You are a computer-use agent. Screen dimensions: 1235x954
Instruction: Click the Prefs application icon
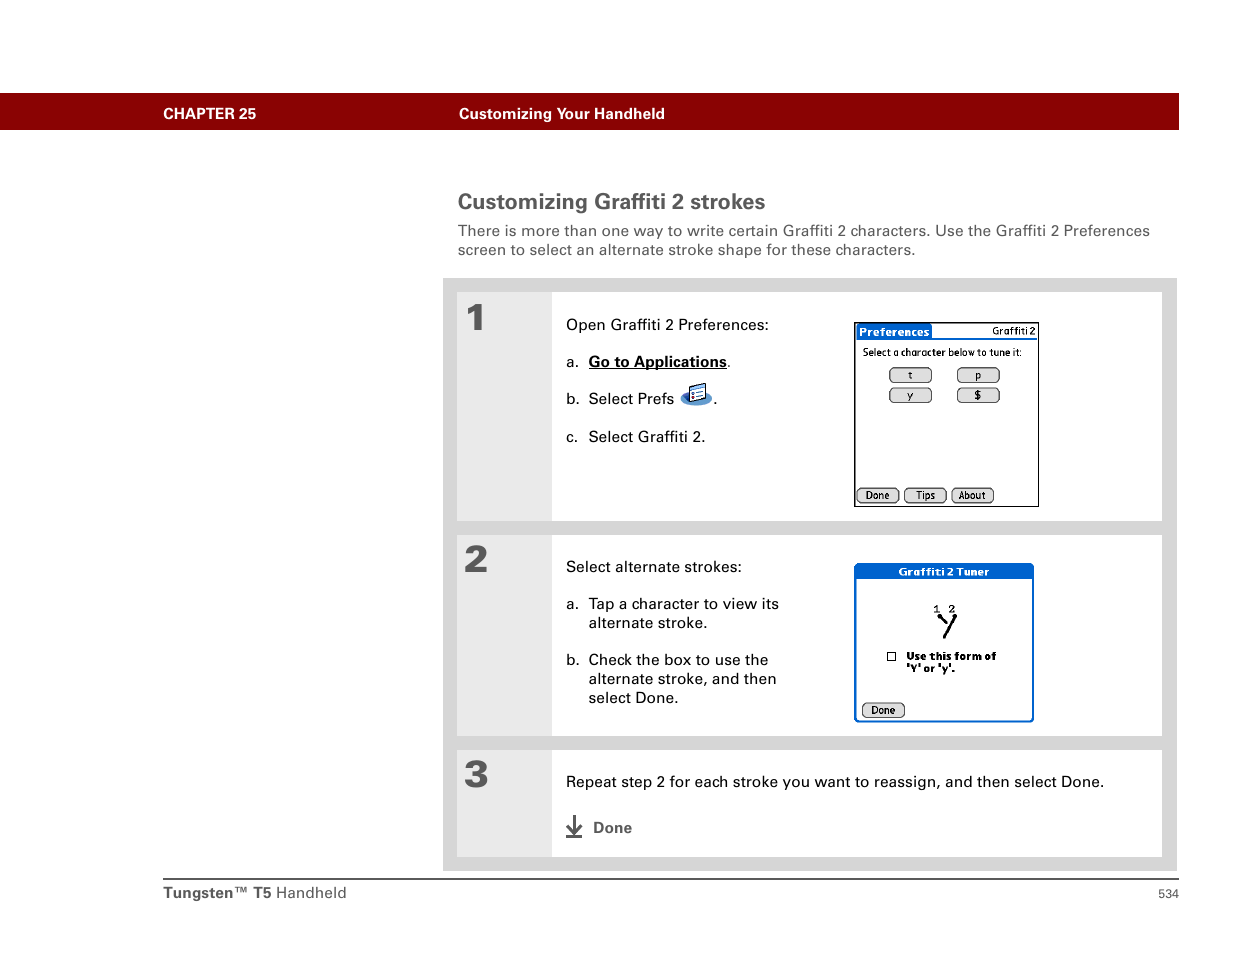(x=696, y=395)
